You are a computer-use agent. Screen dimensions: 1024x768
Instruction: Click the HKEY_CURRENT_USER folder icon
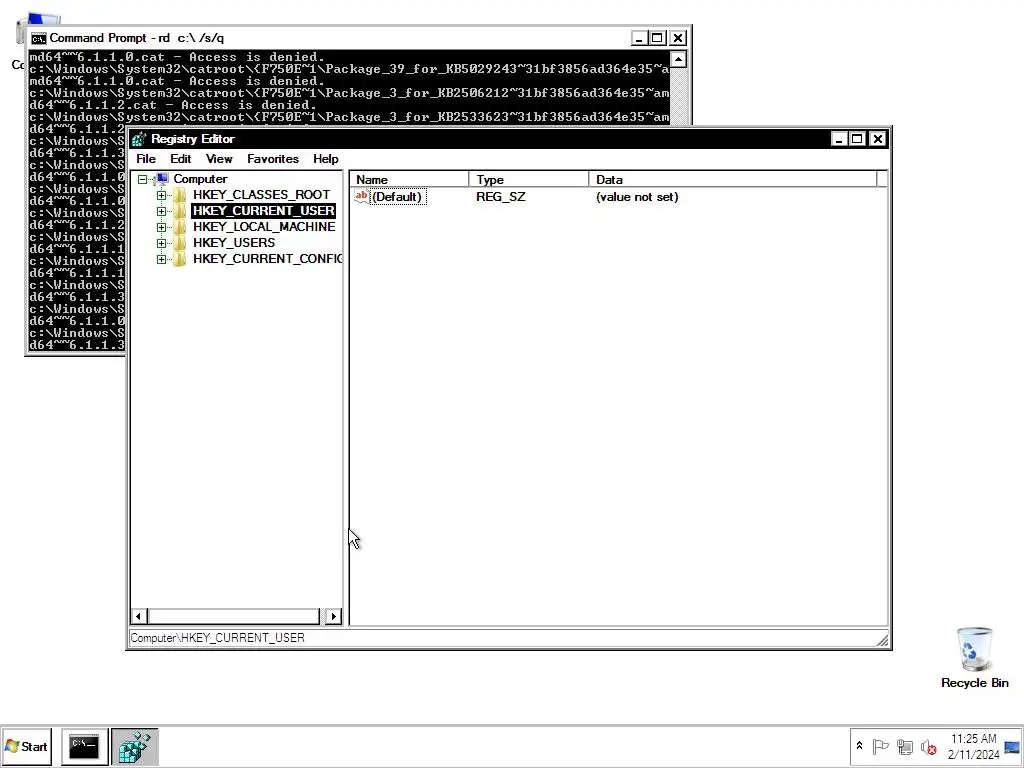pyautogui.click(x=180, y=211)
